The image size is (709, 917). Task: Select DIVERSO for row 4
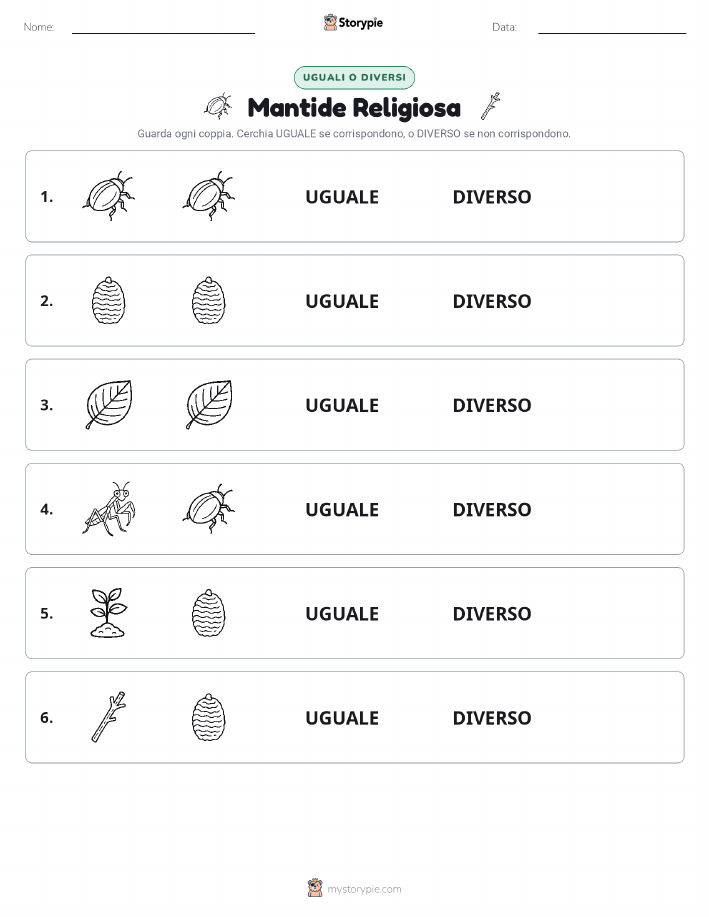coord(492,509)
